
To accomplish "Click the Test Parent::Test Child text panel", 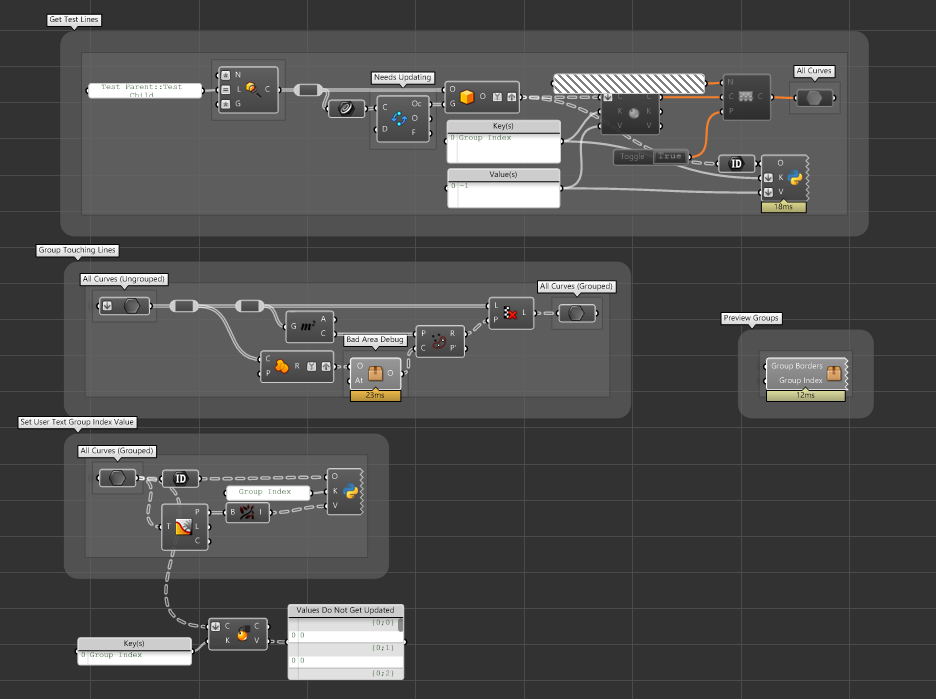I will tap(145, 91).
